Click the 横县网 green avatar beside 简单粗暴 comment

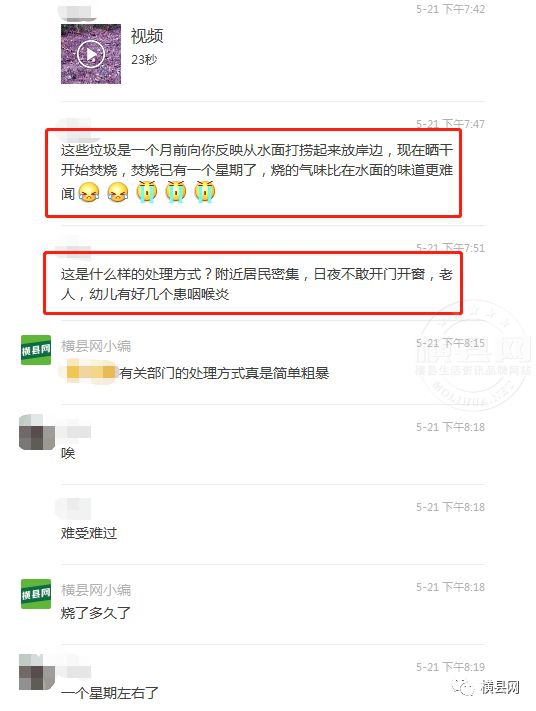pos(36,350)
